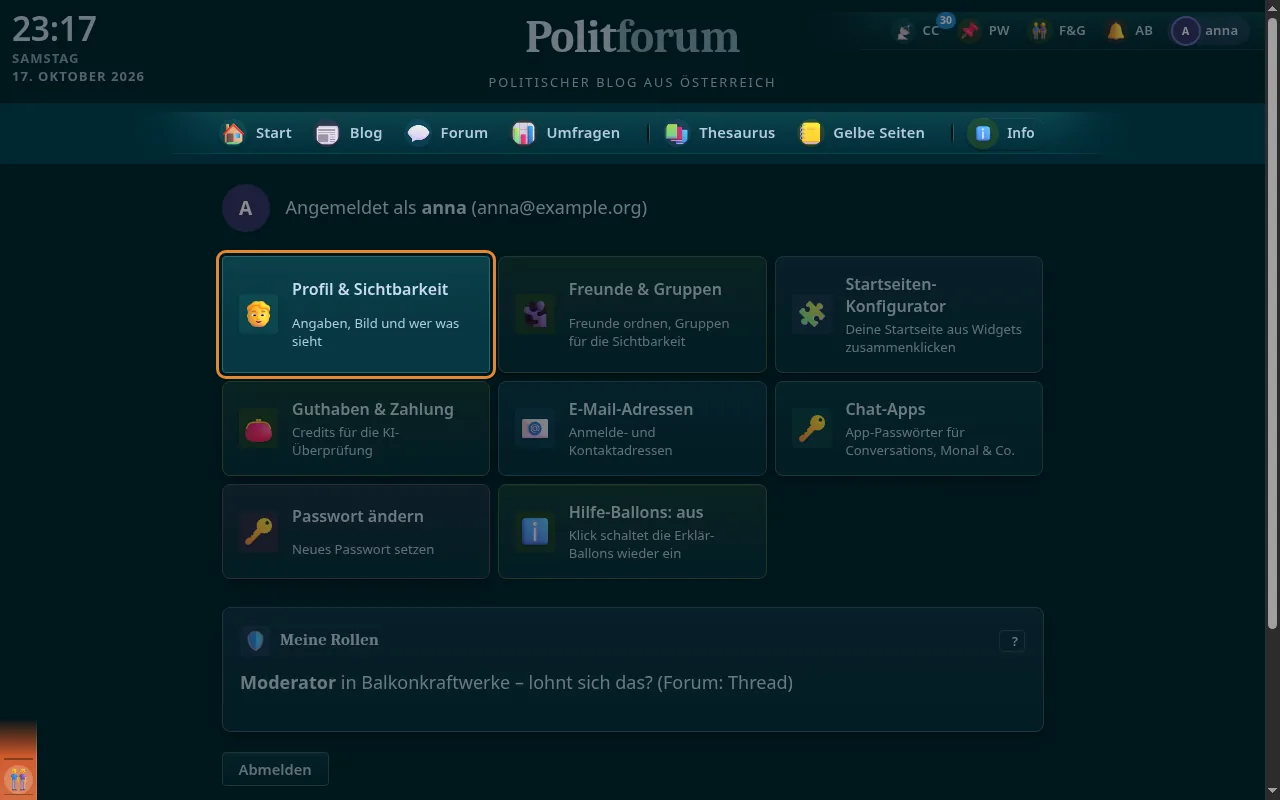Go to the Forum menu item
1280x800 pixels.
click(447, 133)
